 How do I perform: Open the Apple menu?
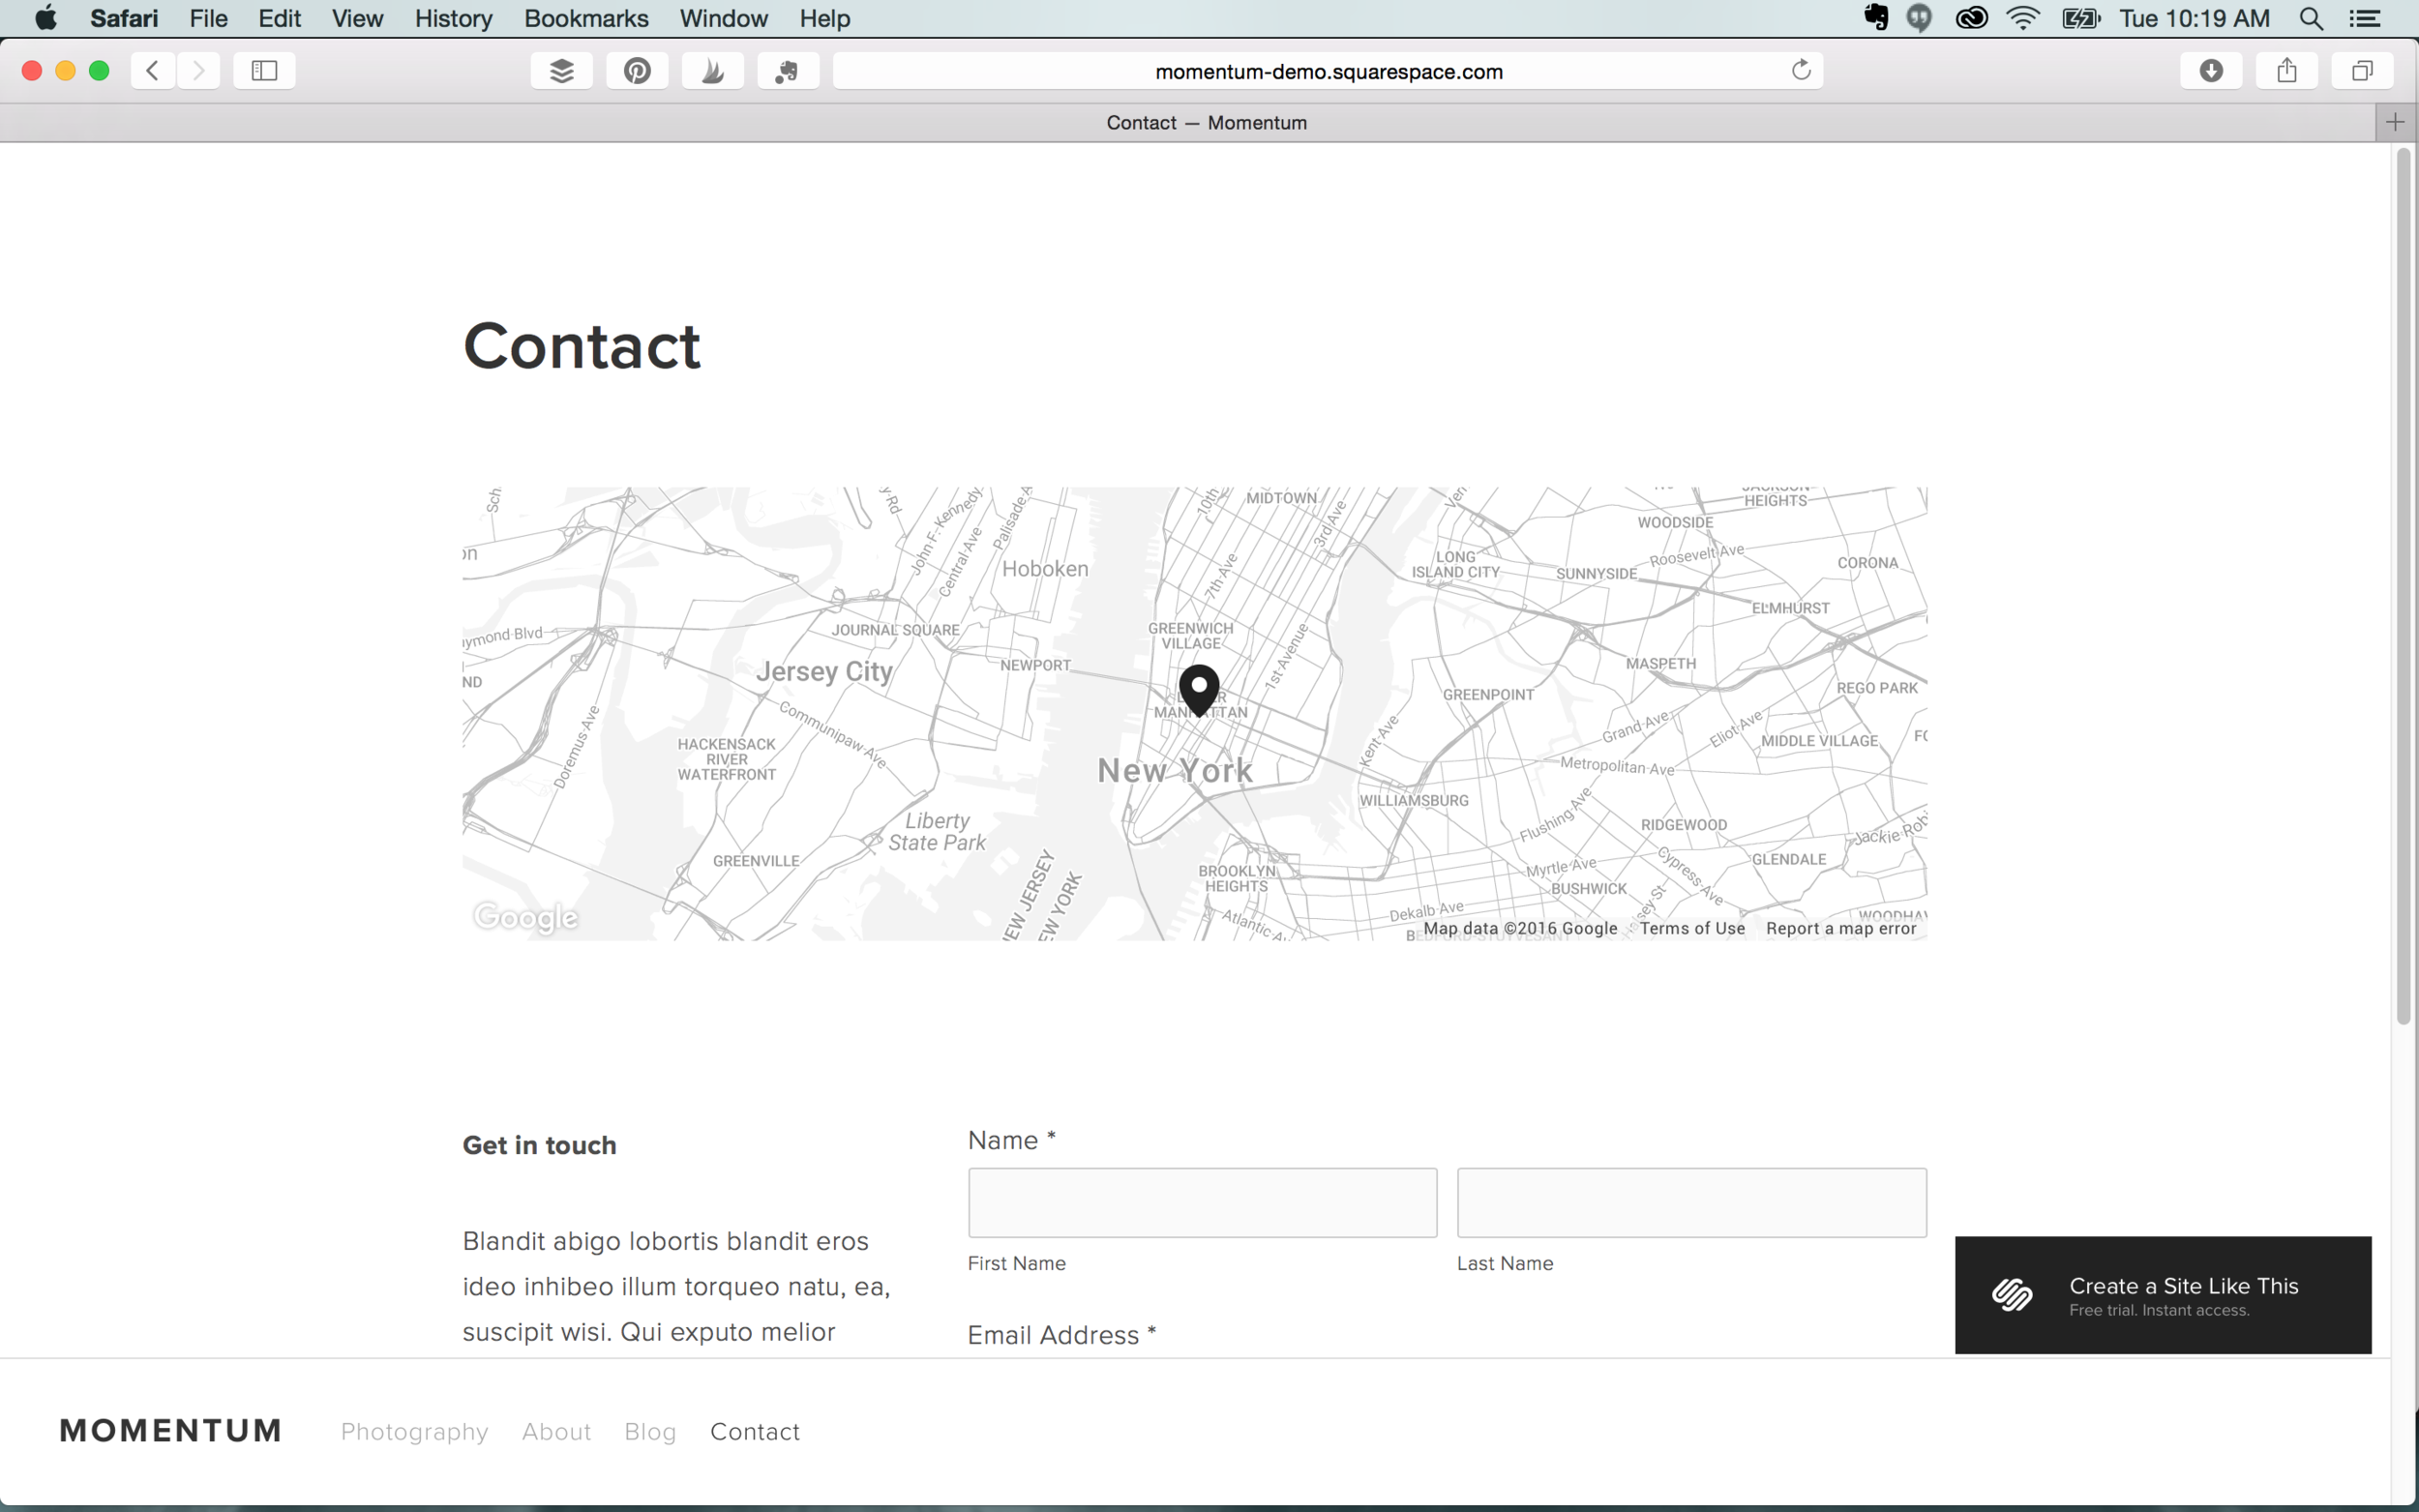click(x=46, y=18)
